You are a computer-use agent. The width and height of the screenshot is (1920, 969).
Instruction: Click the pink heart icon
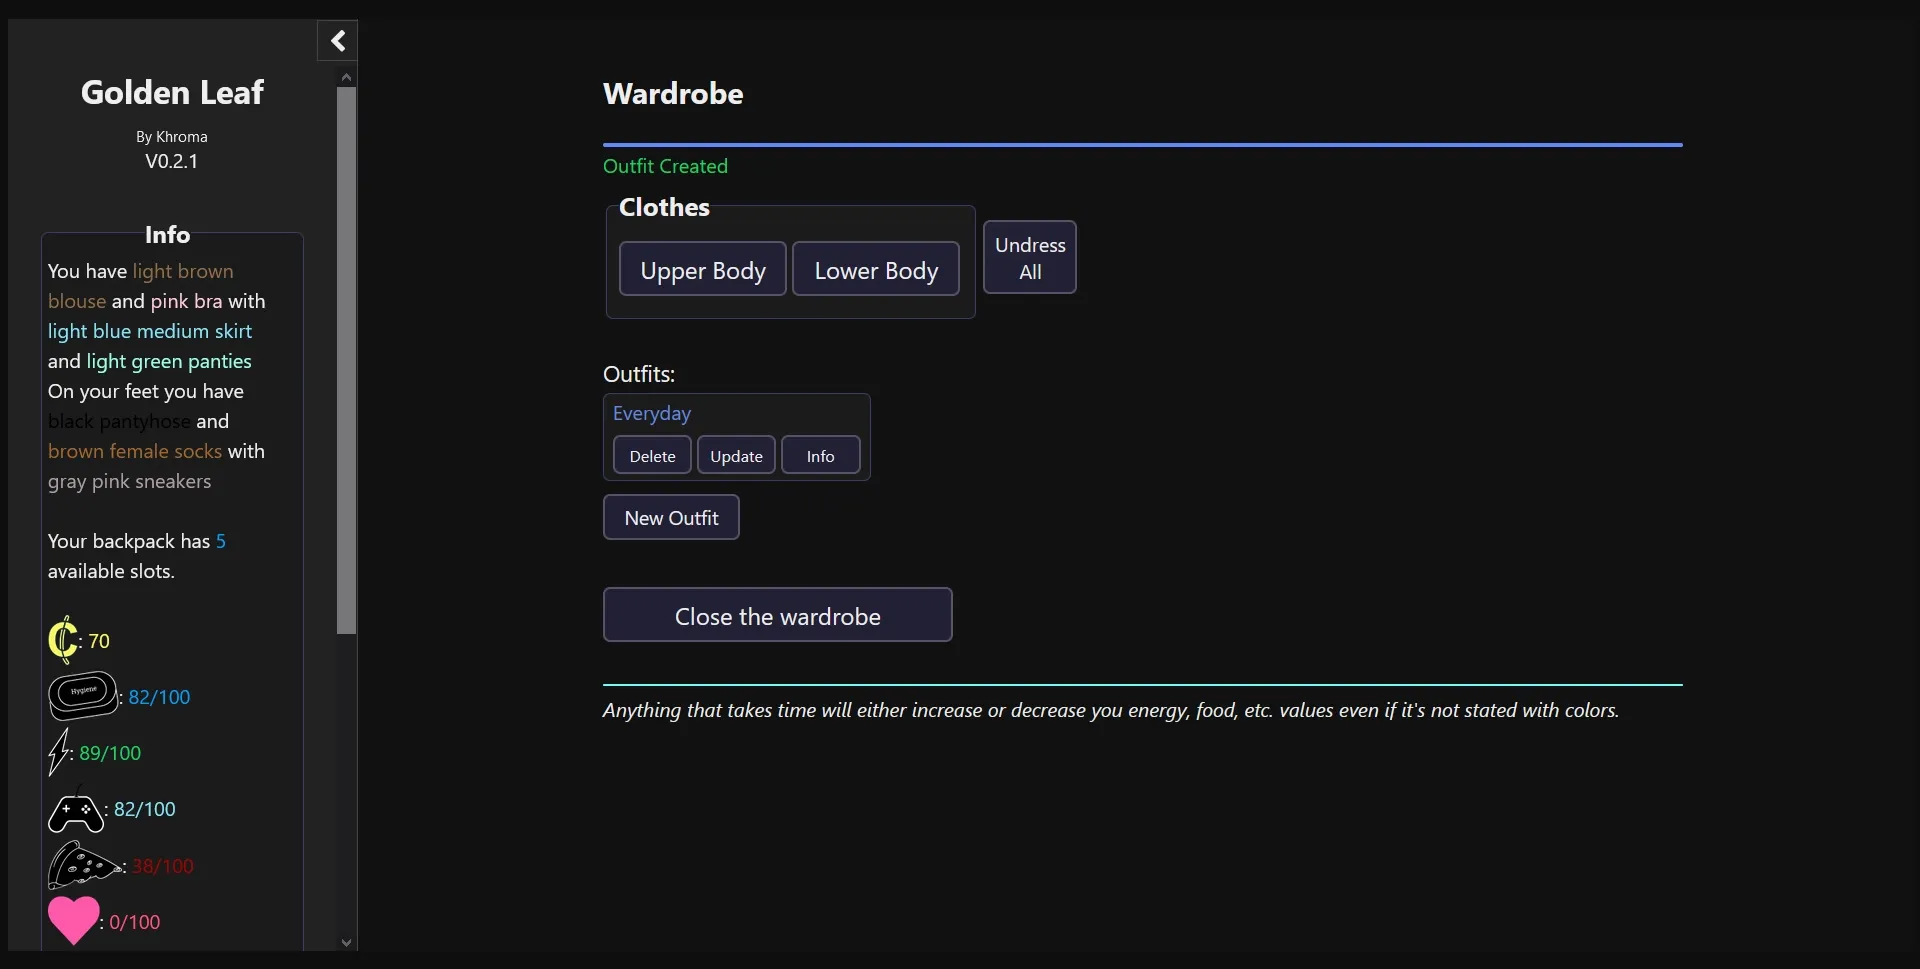(x=73, y=920)
